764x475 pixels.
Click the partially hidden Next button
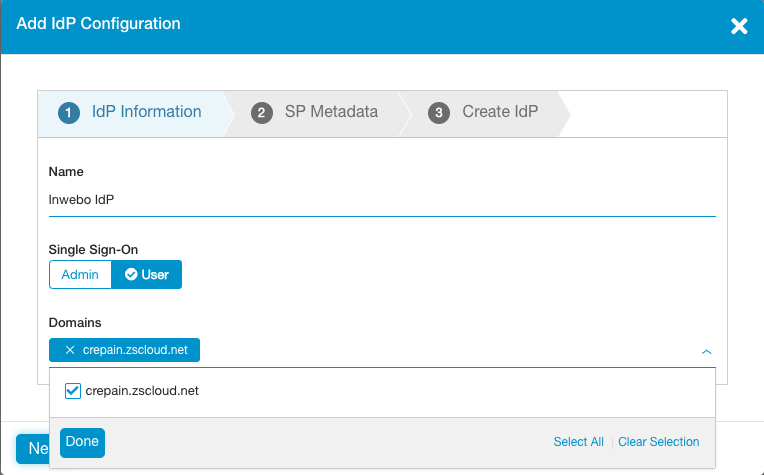tap(33, 449)
